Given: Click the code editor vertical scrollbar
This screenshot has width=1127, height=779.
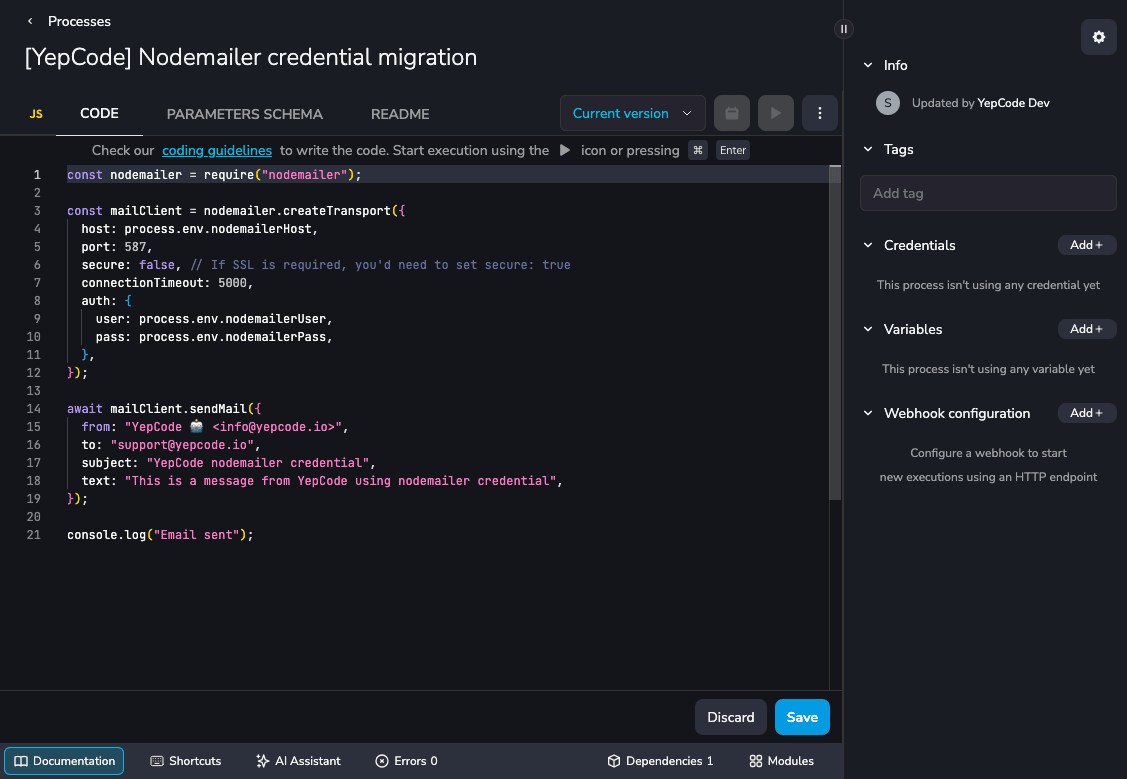Looking at the screenshot, I should 834,333.
